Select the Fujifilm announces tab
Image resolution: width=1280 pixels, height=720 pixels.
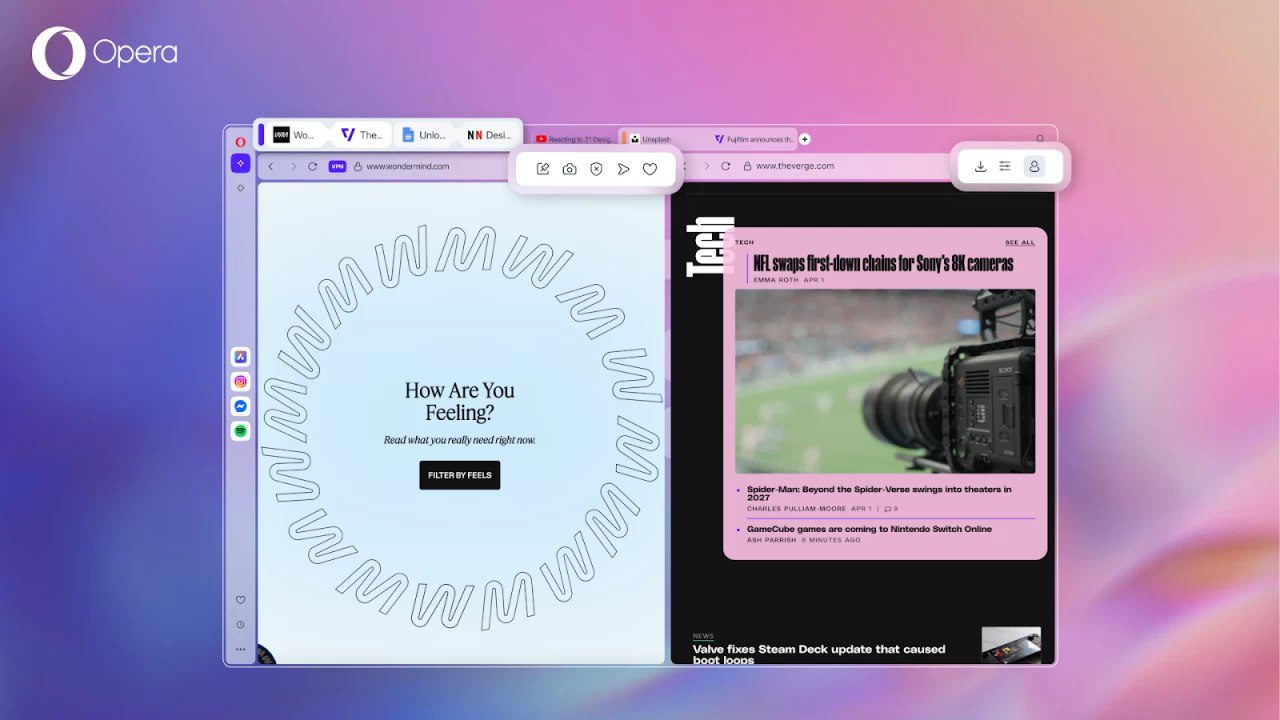pyautogui.click(x=753, y=139)
